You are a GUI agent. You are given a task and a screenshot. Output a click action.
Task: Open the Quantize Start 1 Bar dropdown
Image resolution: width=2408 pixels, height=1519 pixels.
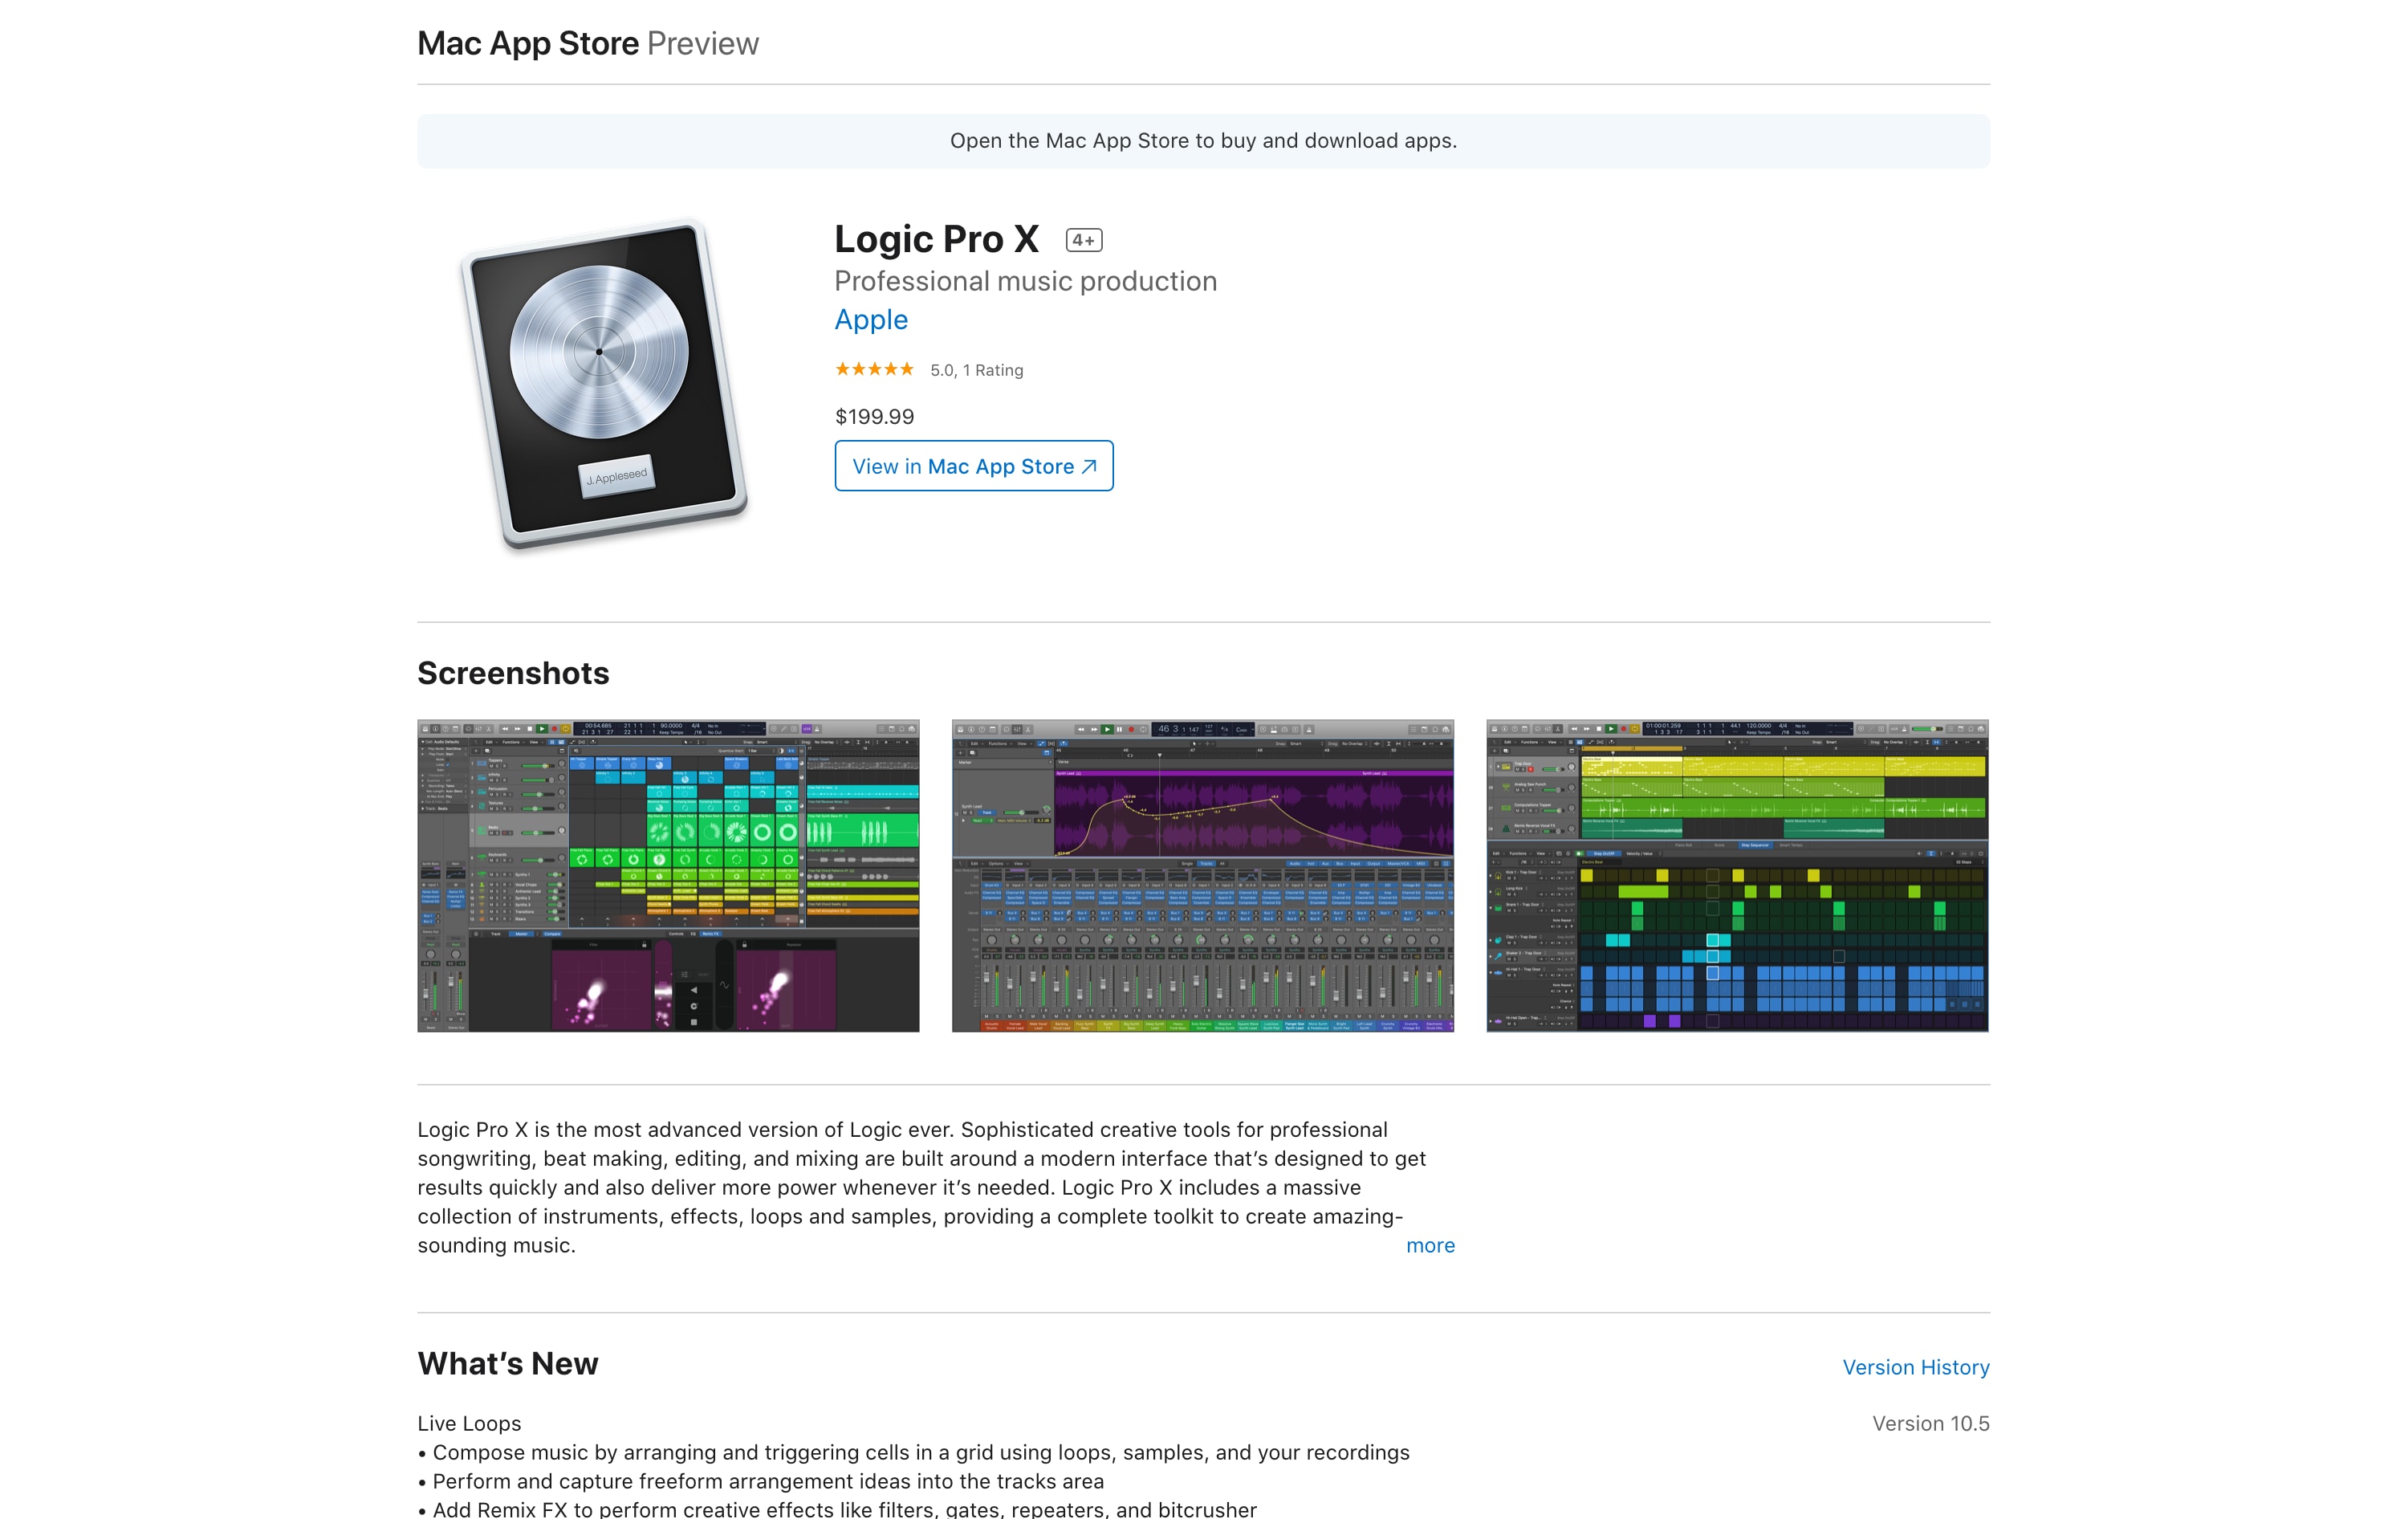753,751
